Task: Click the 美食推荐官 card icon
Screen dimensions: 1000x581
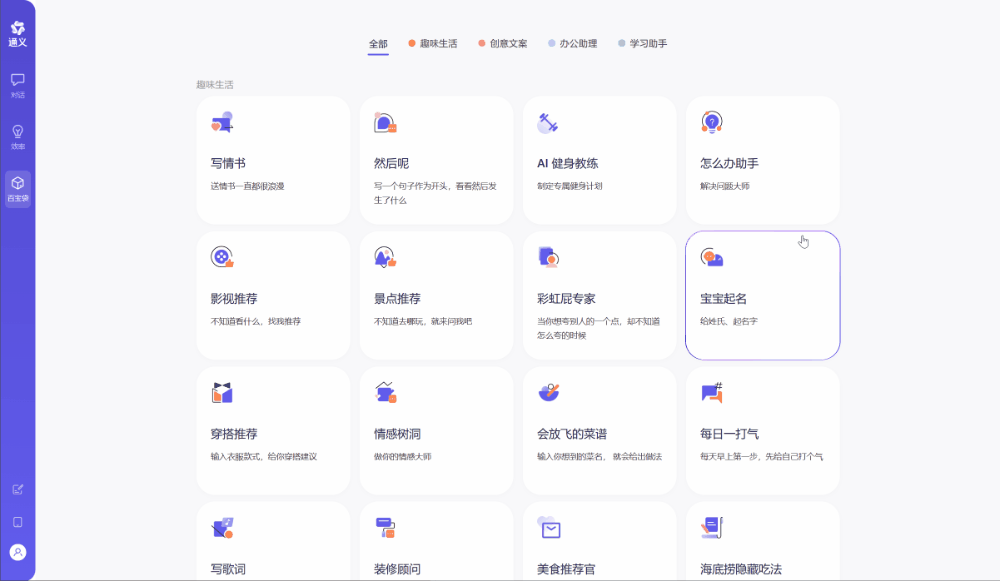Action: click(x=548, y=527)
